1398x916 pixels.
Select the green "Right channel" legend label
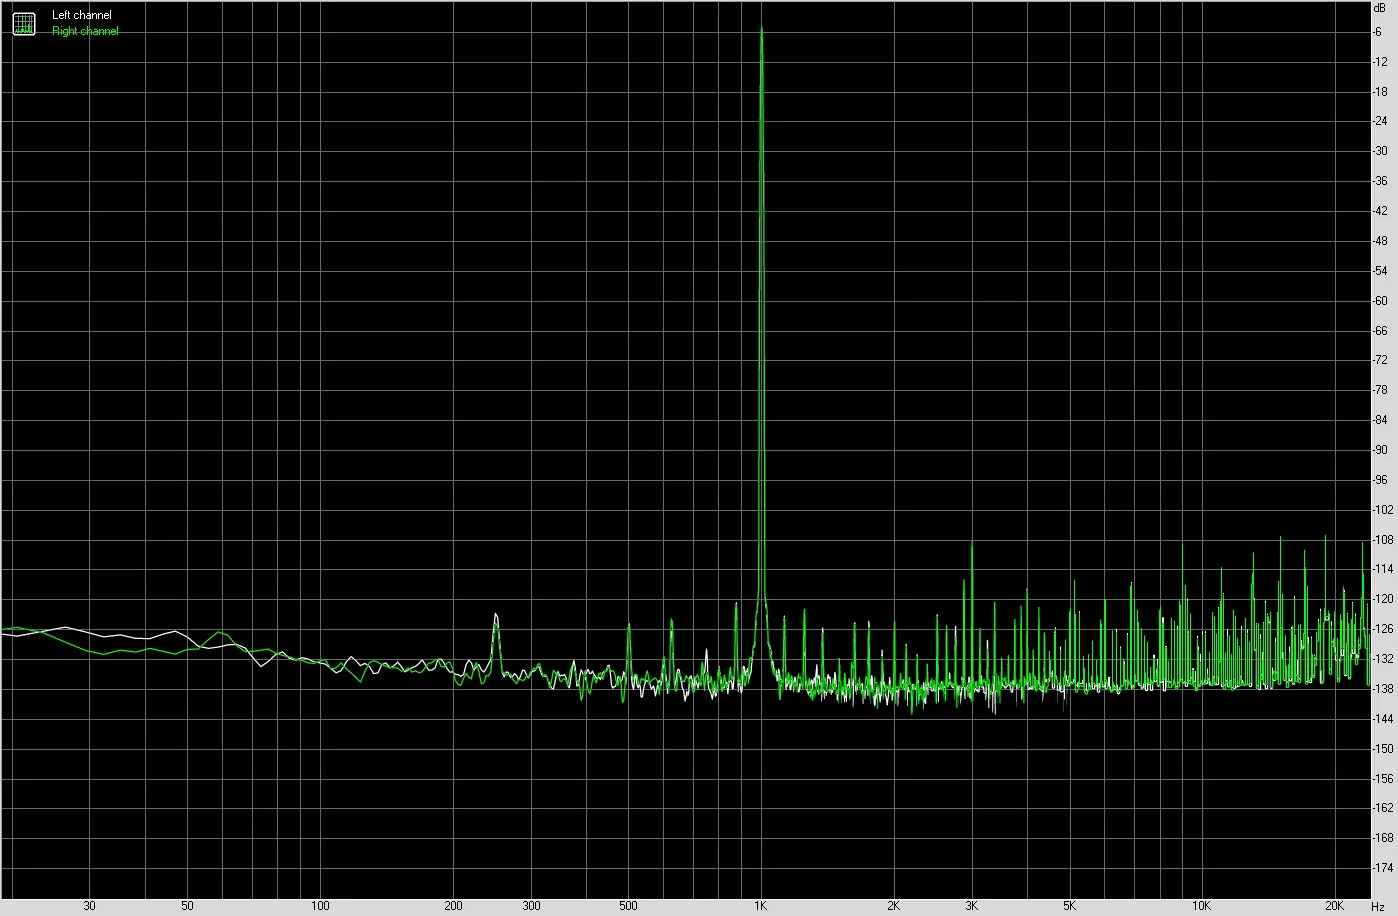click(x=85, y=31)
